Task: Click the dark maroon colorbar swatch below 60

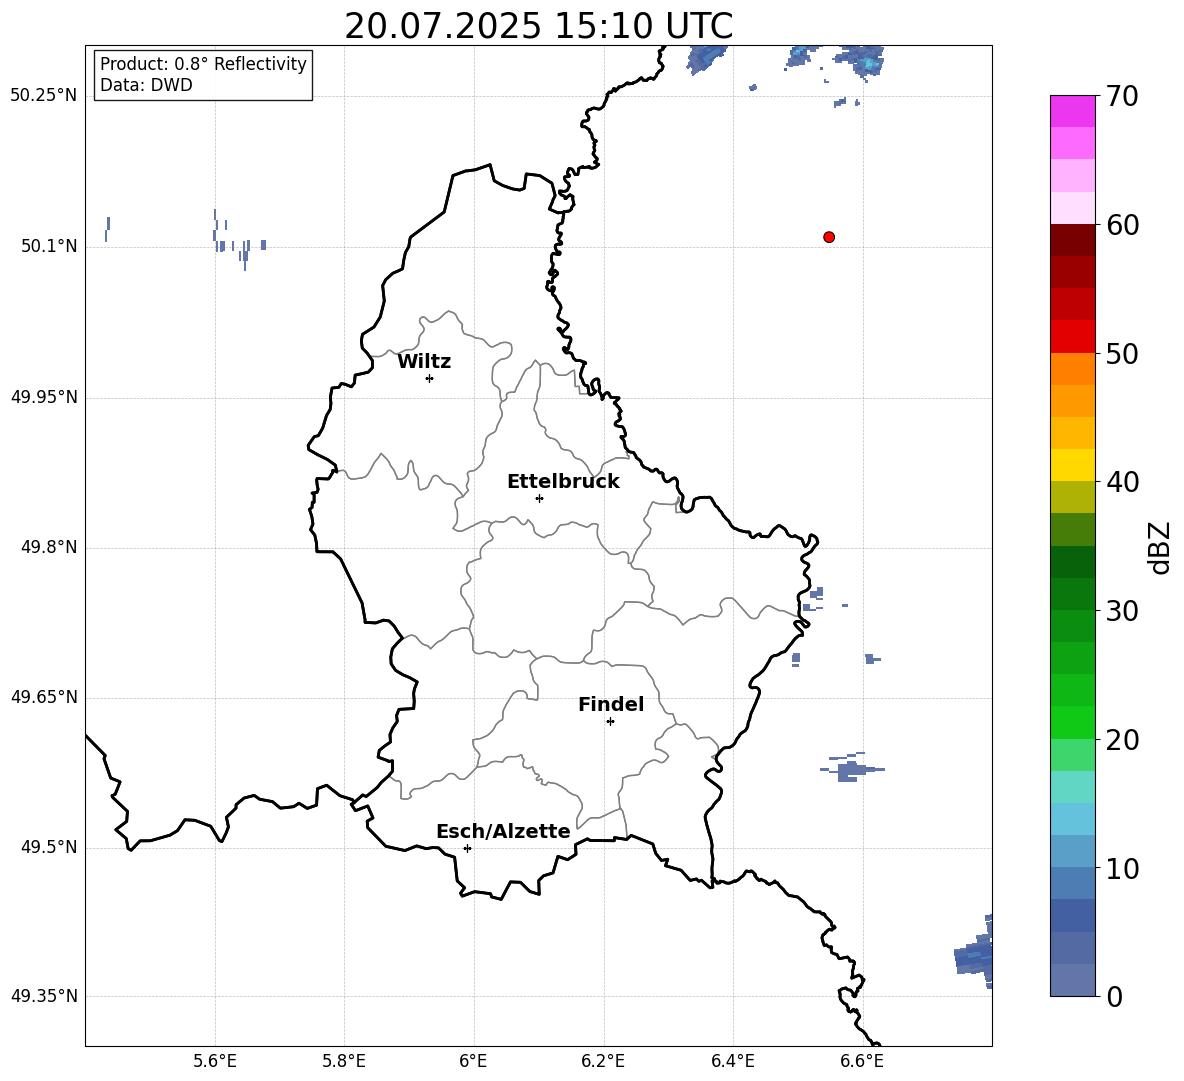Action: pos(1072,240)
